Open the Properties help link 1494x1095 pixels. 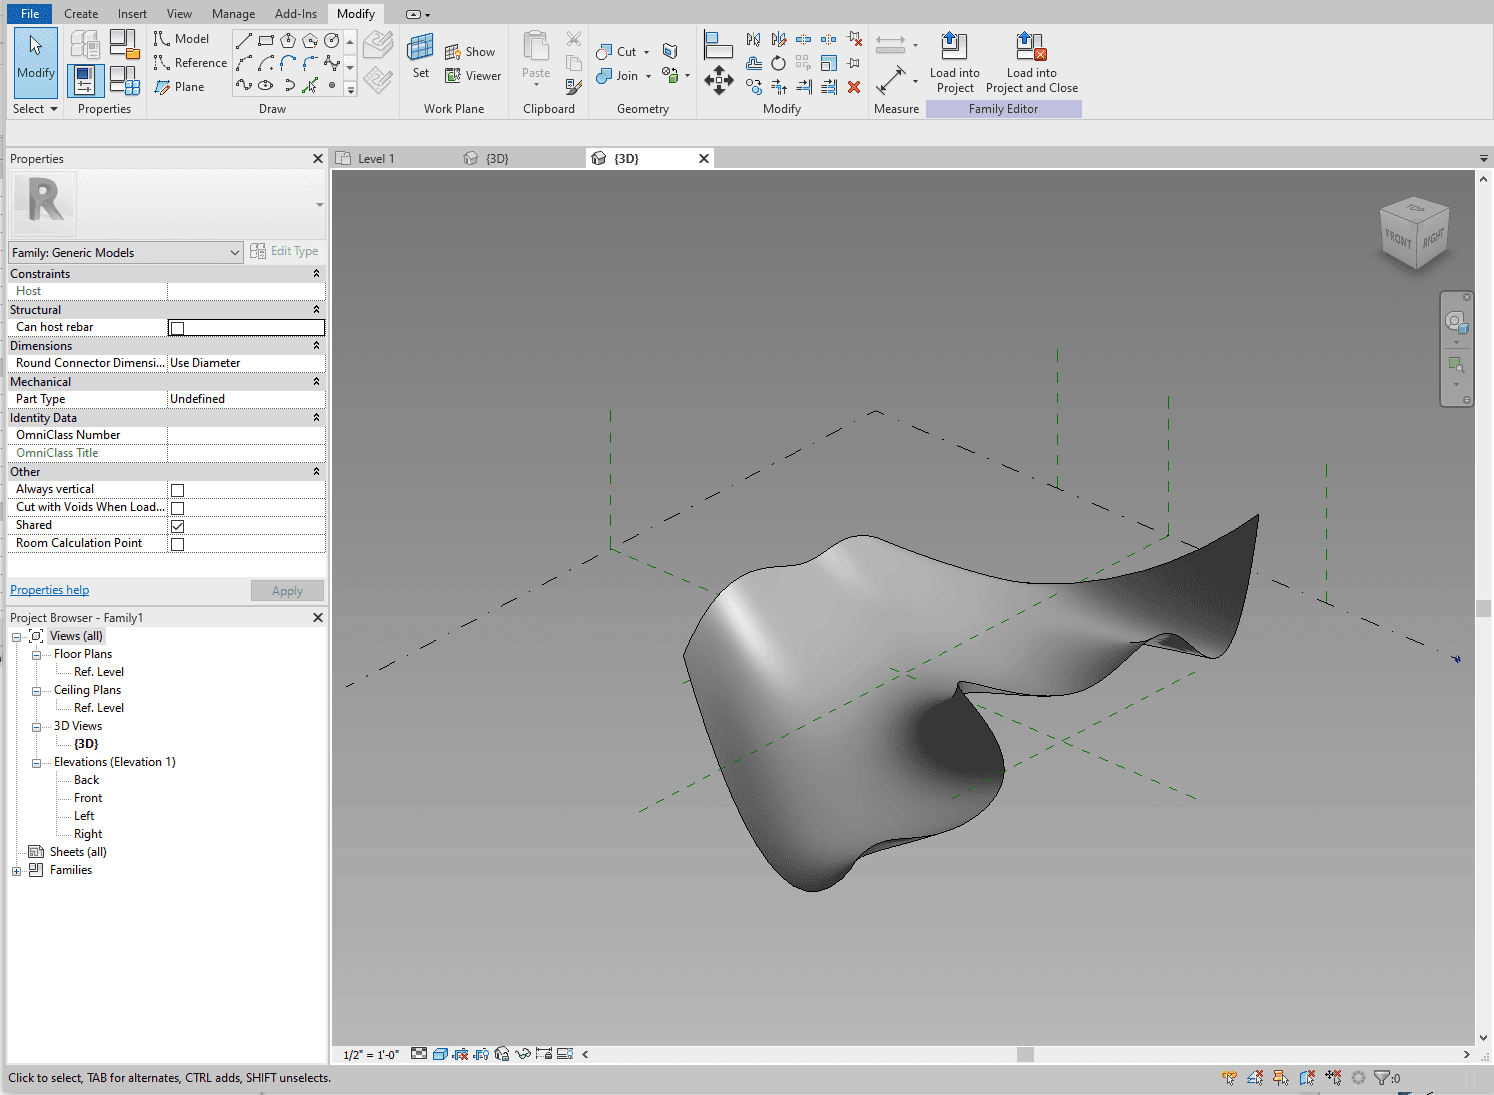coord(50,590)
